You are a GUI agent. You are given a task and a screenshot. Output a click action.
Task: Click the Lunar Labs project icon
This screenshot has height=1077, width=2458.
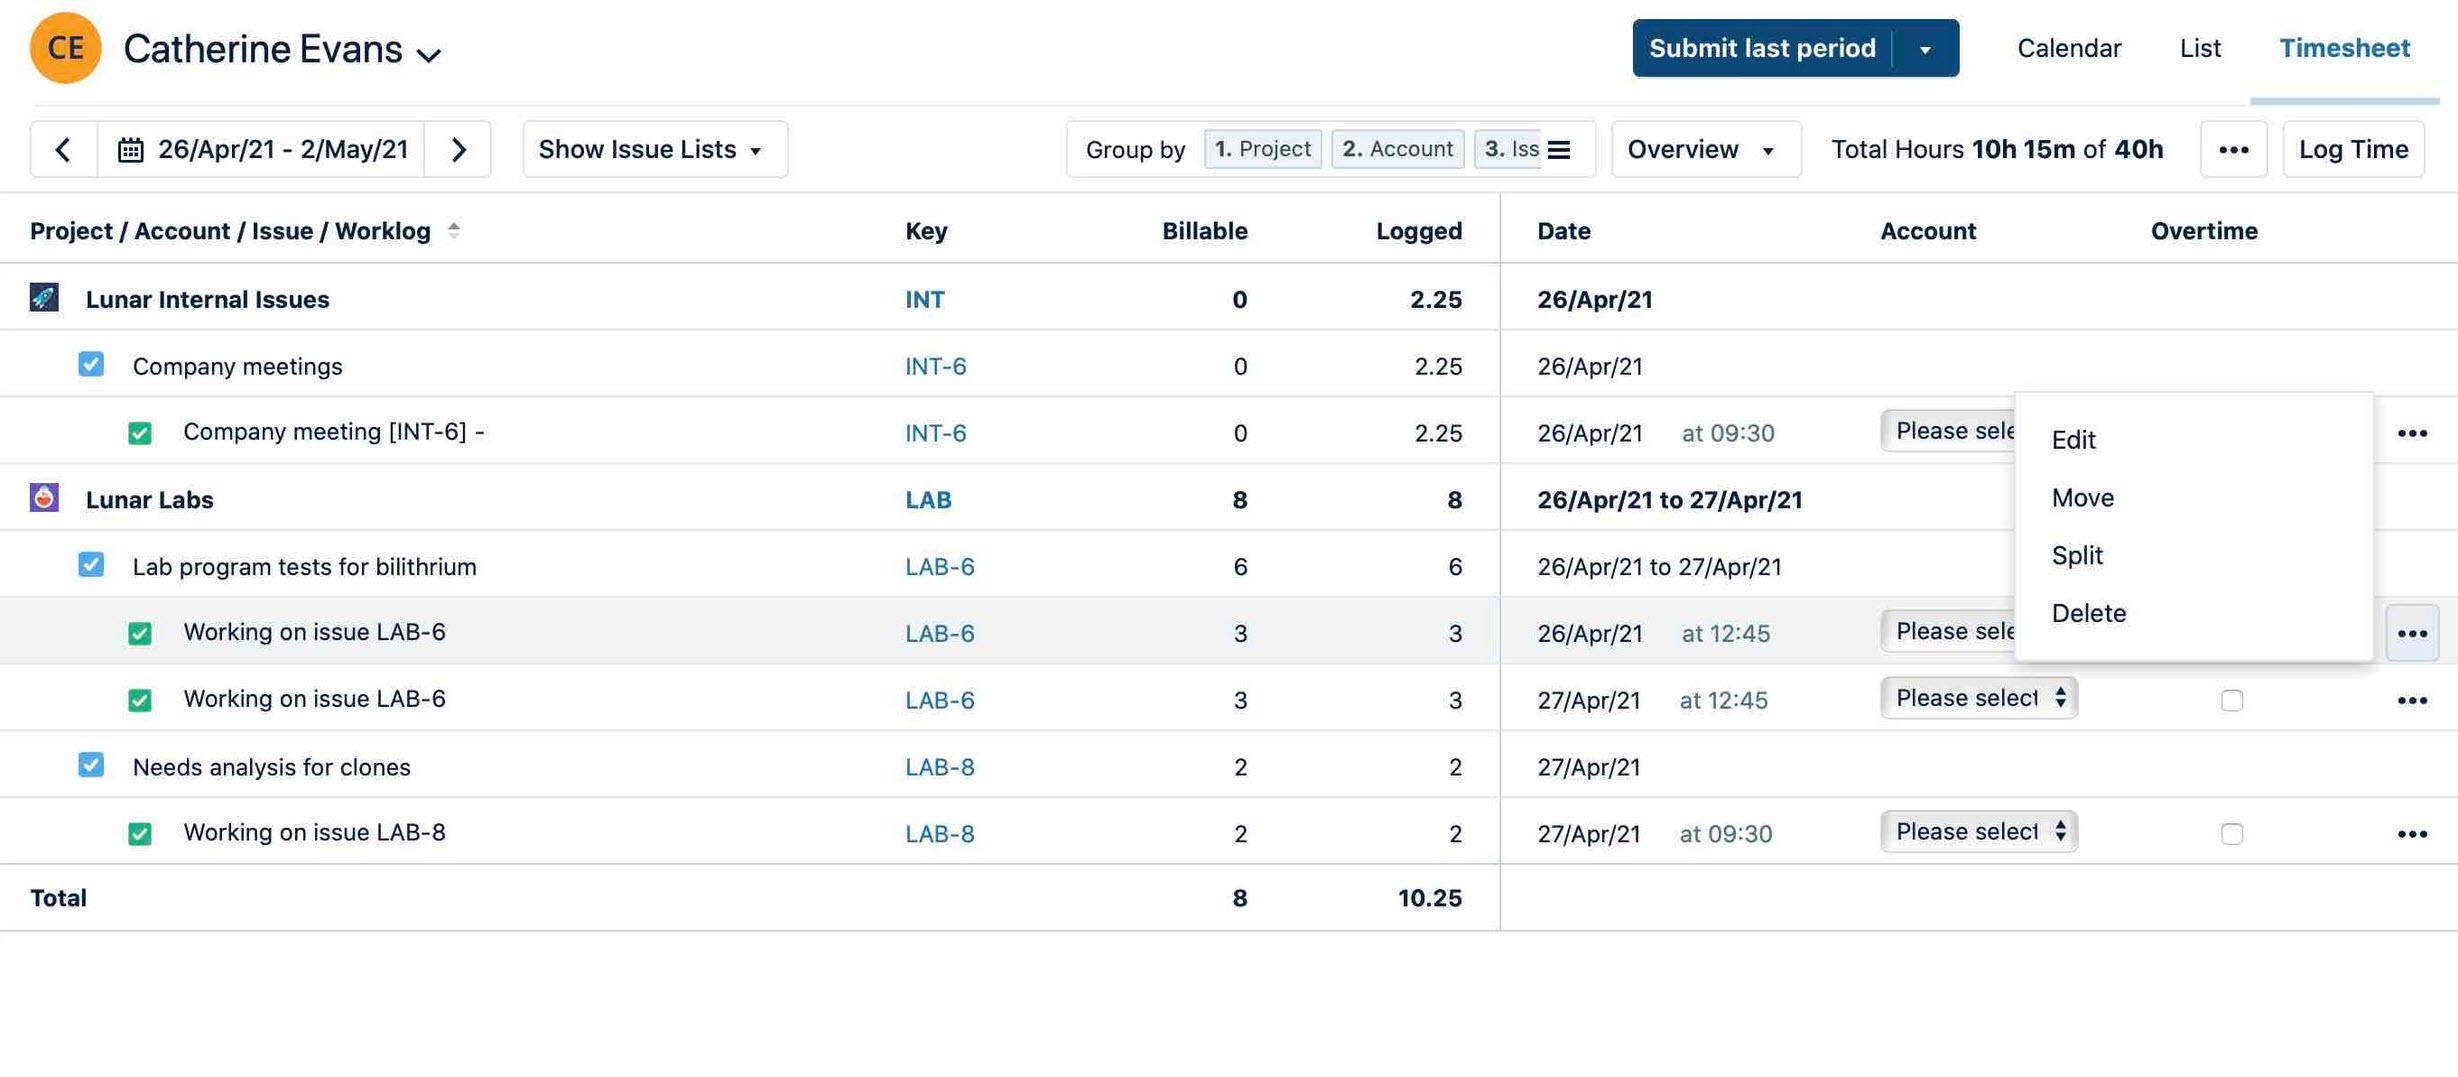click(x=43, y=498)
